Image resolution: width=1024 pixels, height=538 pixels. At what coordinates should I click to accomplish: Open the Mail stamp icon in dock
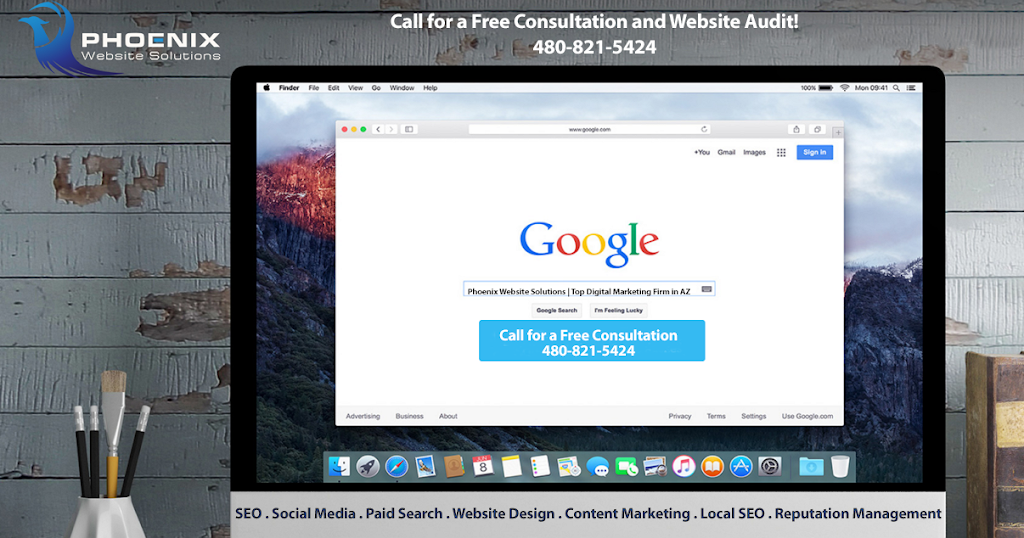pyautogui.click(x=425, y=466)
